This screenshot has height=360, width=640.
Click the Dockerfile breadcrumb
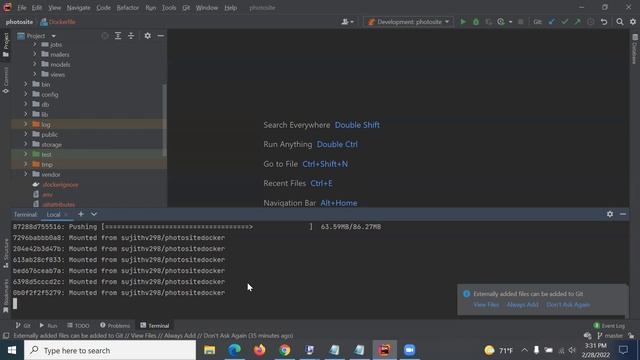pos(58,22)
